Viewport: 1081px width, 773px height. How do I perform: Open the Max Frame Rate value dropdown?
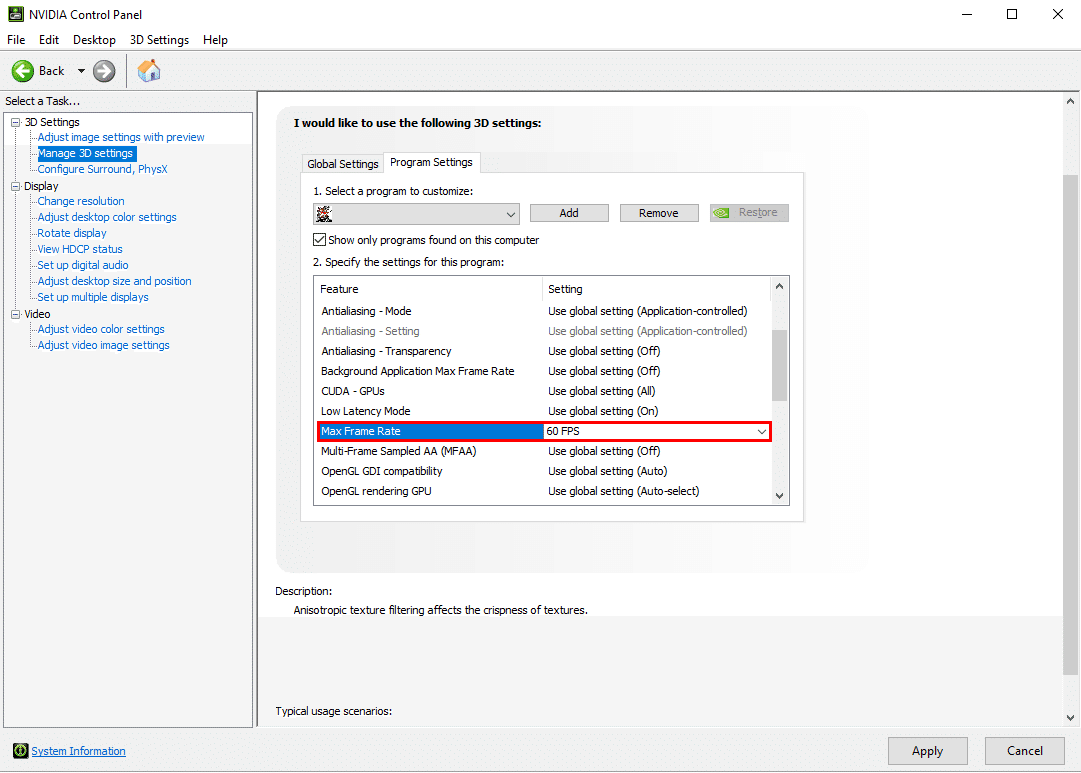pos(761,432)
